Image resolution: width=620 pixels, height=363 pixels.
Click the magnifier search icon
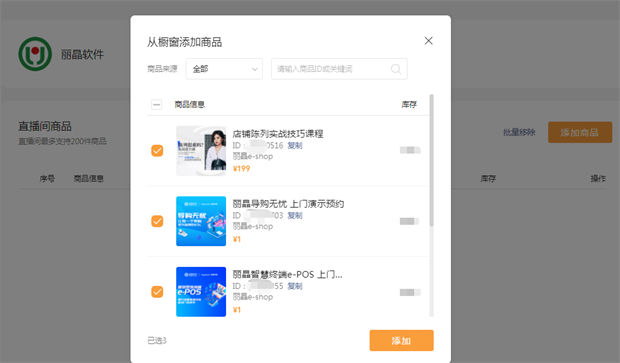[396, 69]
